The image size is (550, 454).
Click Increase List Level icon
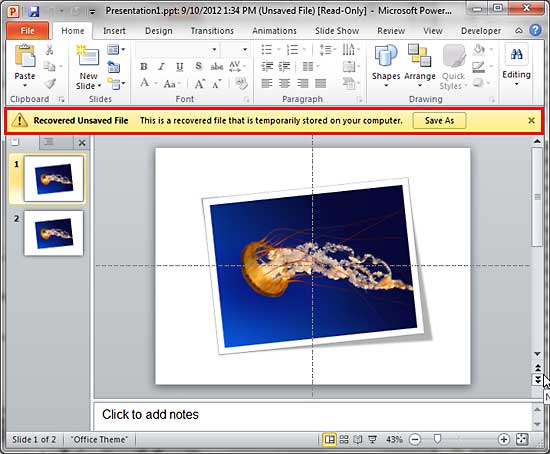click(285, 66)
